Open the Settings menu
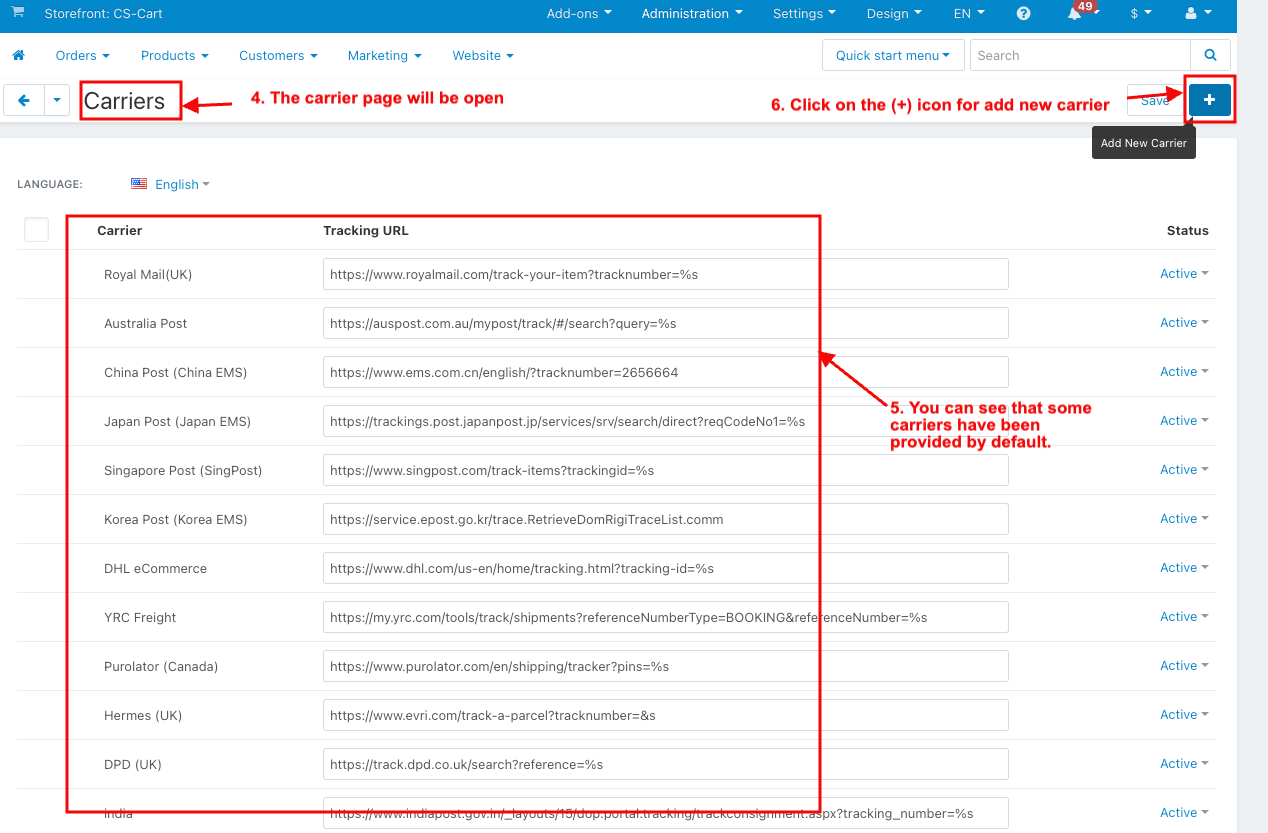The image size is (1268, 833). (804, 14)
